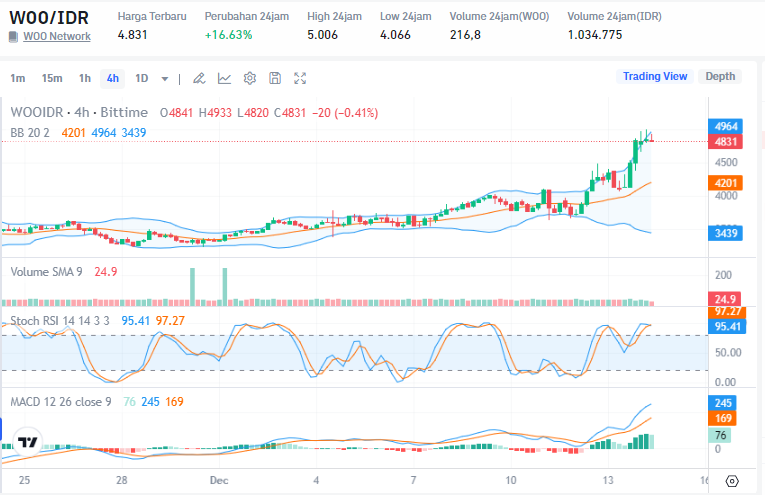Select the MACD 12 26 close 9 legend
This screenshot has width=765, height=495.
click(61, 402)
